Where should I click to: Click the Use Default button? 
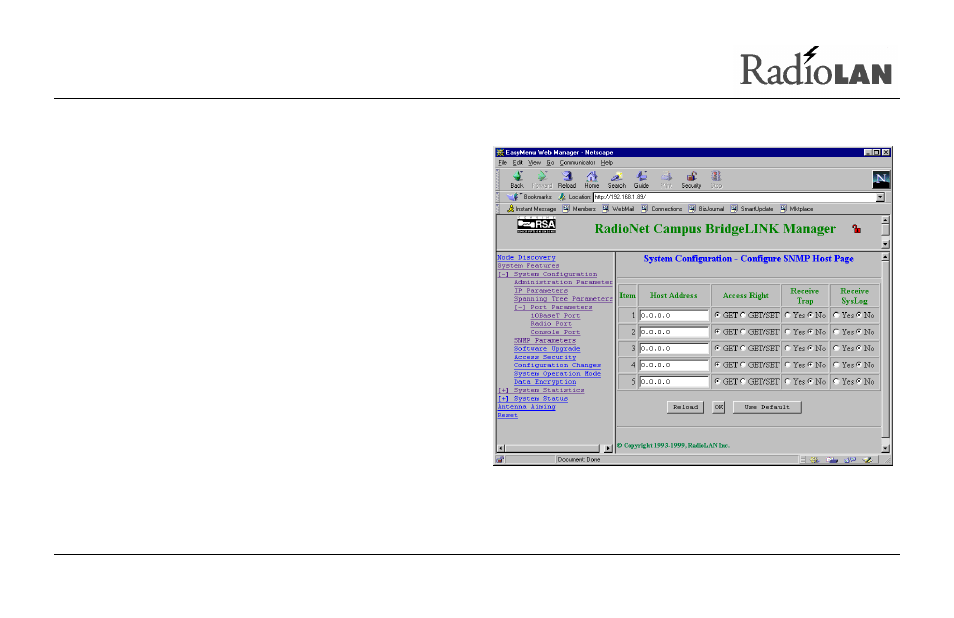point(767,408)
